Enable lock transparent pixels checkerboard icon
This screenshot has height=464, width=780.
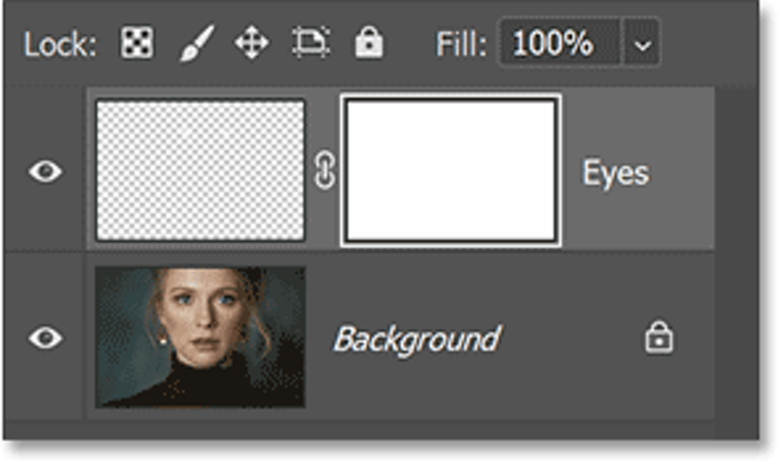tap(137, 43)
